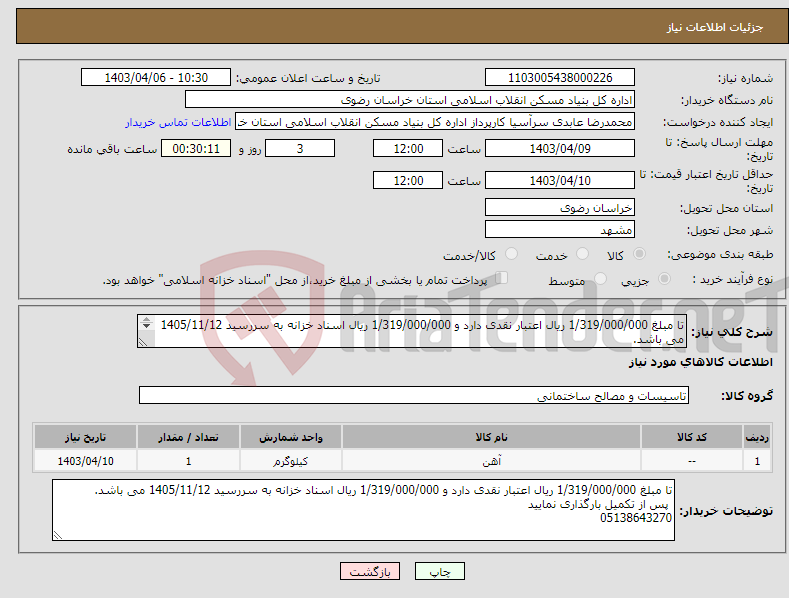Click the شرح کلی نیاز text area

pos(412,331)
